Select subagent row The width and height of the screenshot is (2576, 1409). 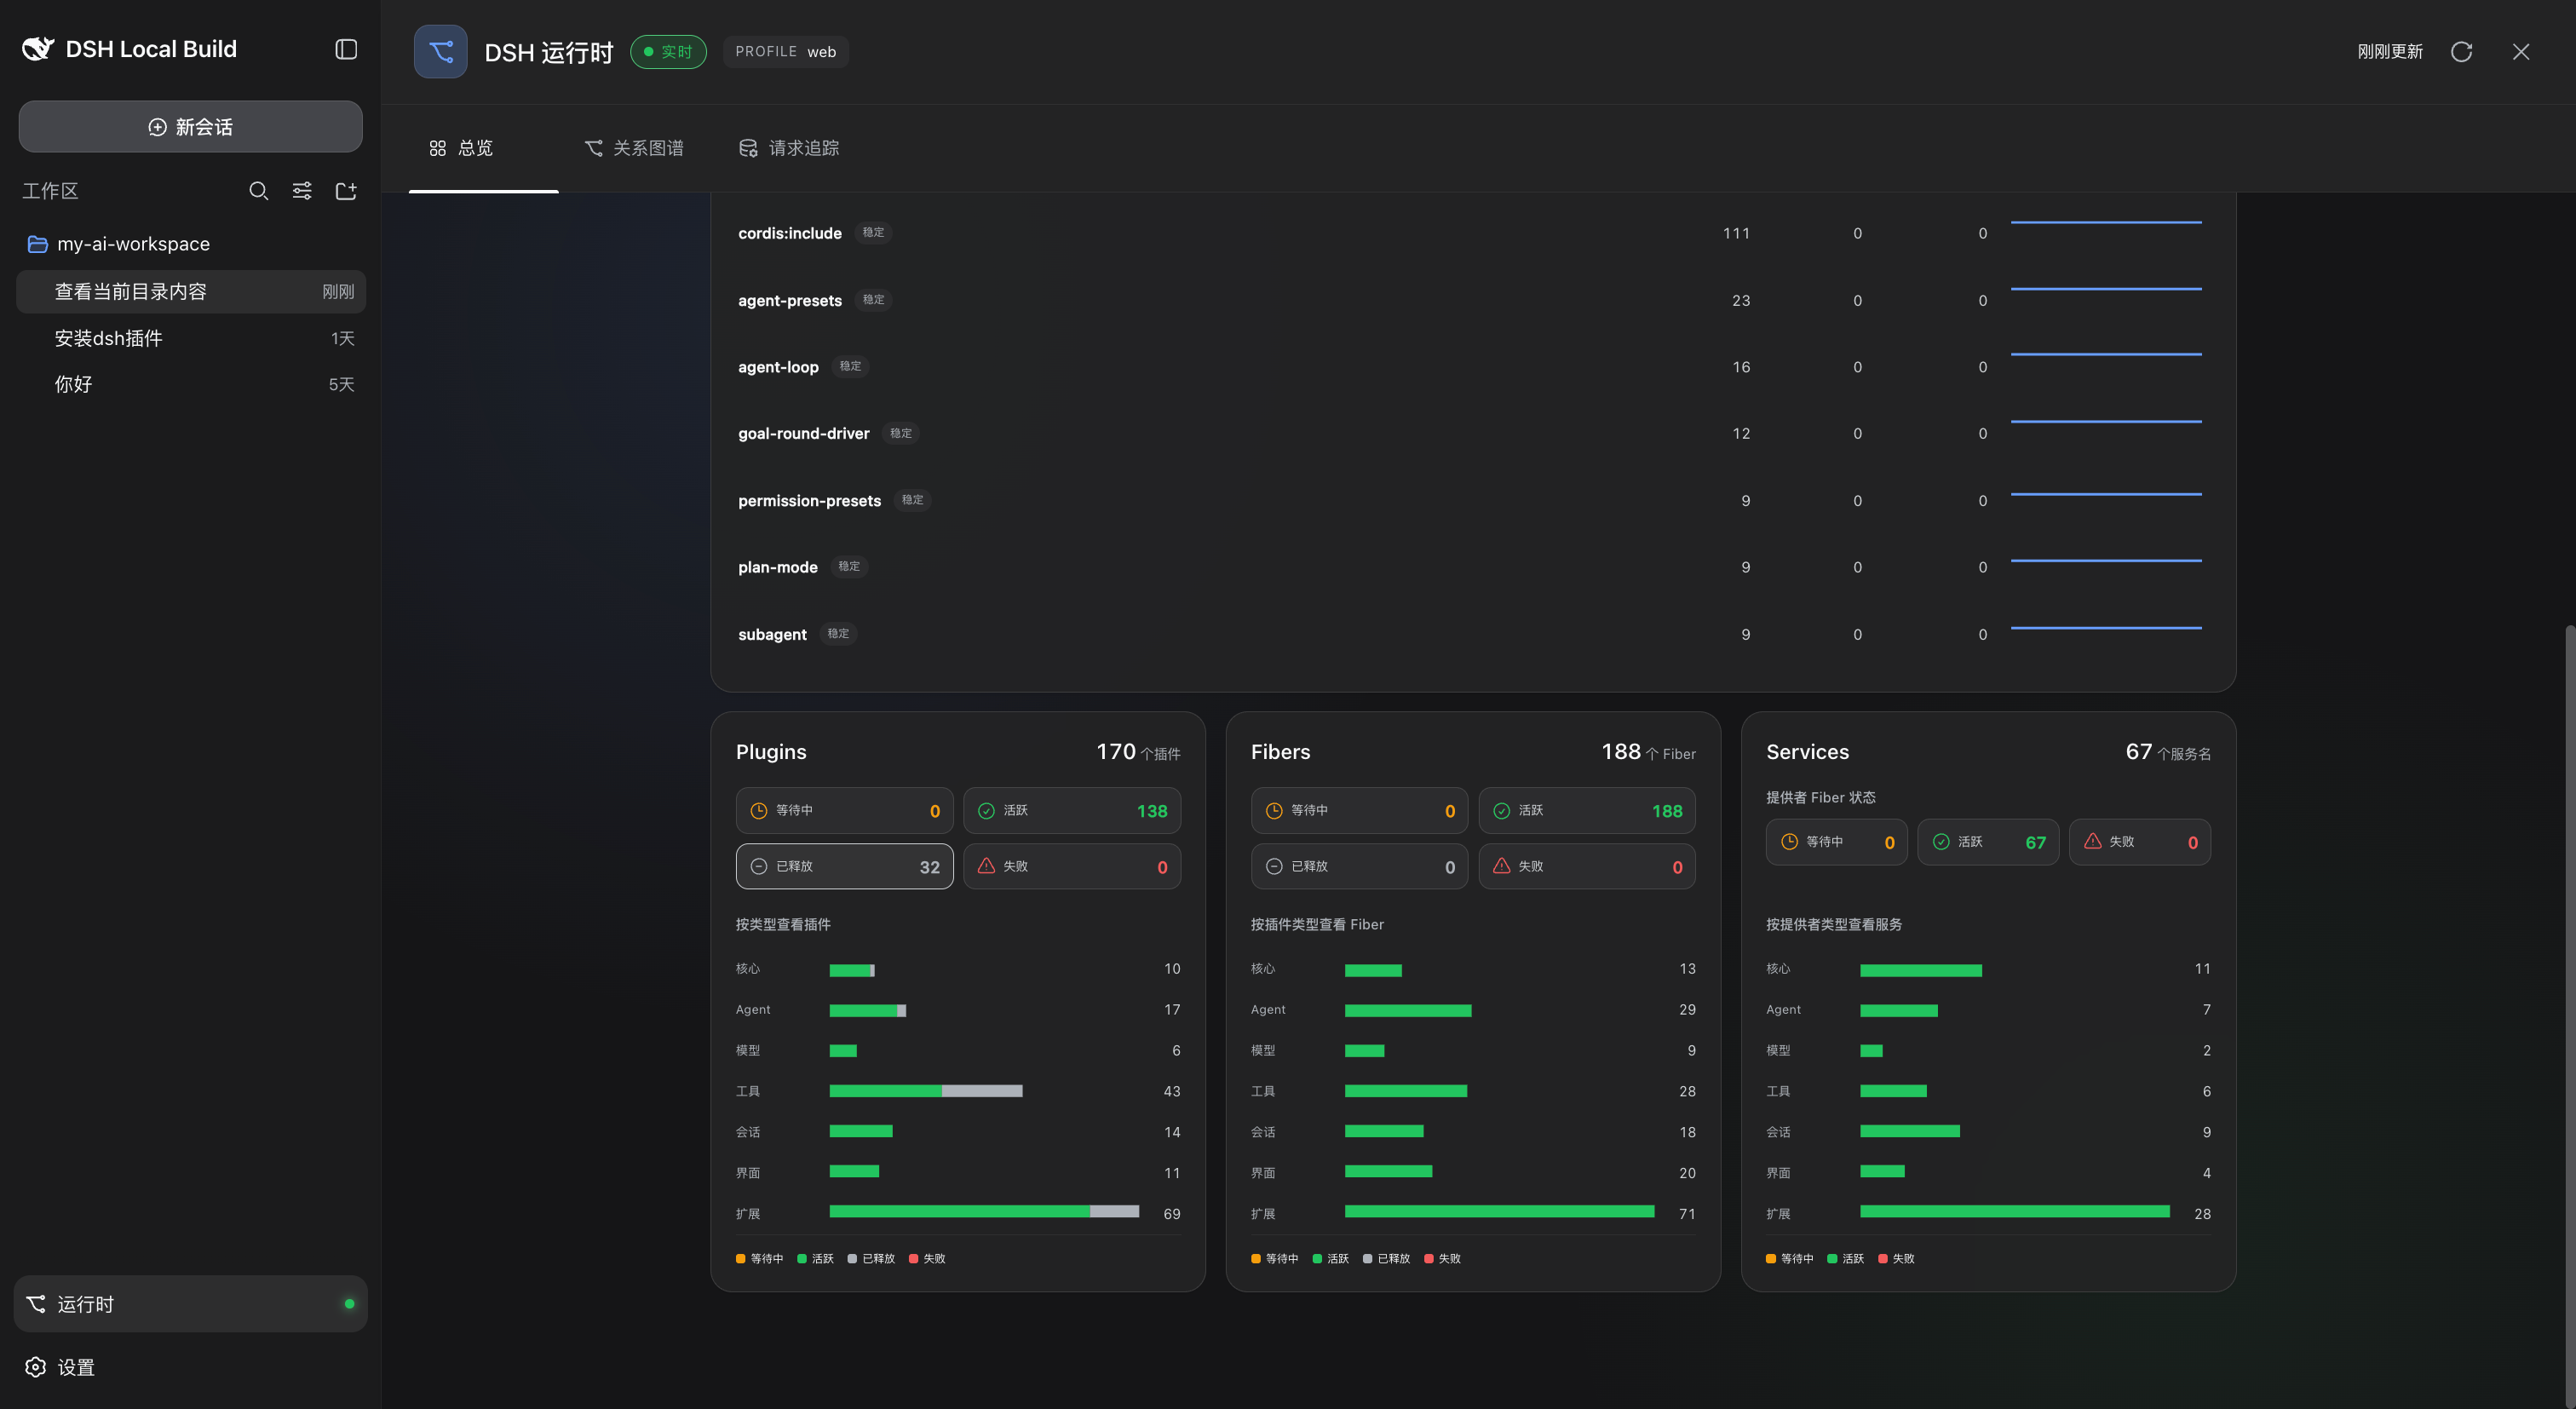click(1472, 634)
